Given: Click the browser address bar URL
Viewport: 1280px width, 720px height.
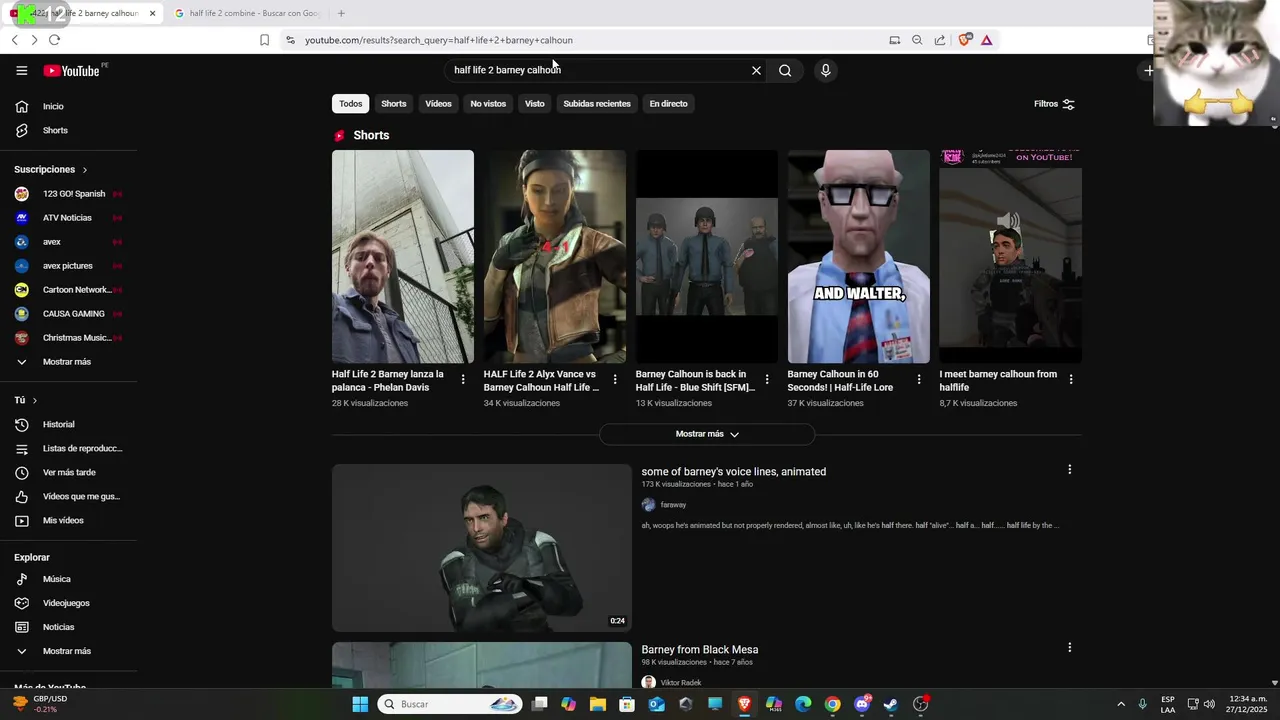Looking at the screenshot, I should (438, 40).
